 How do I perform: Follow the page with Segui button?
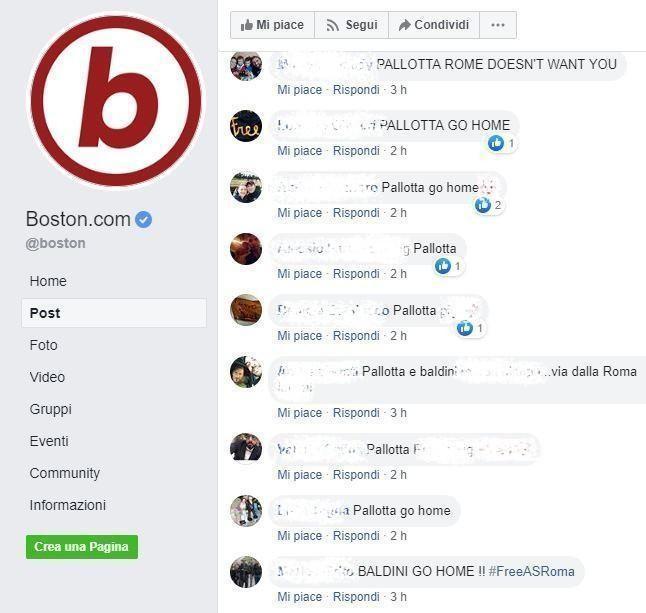pyautogui.click(x=351, y=25)
